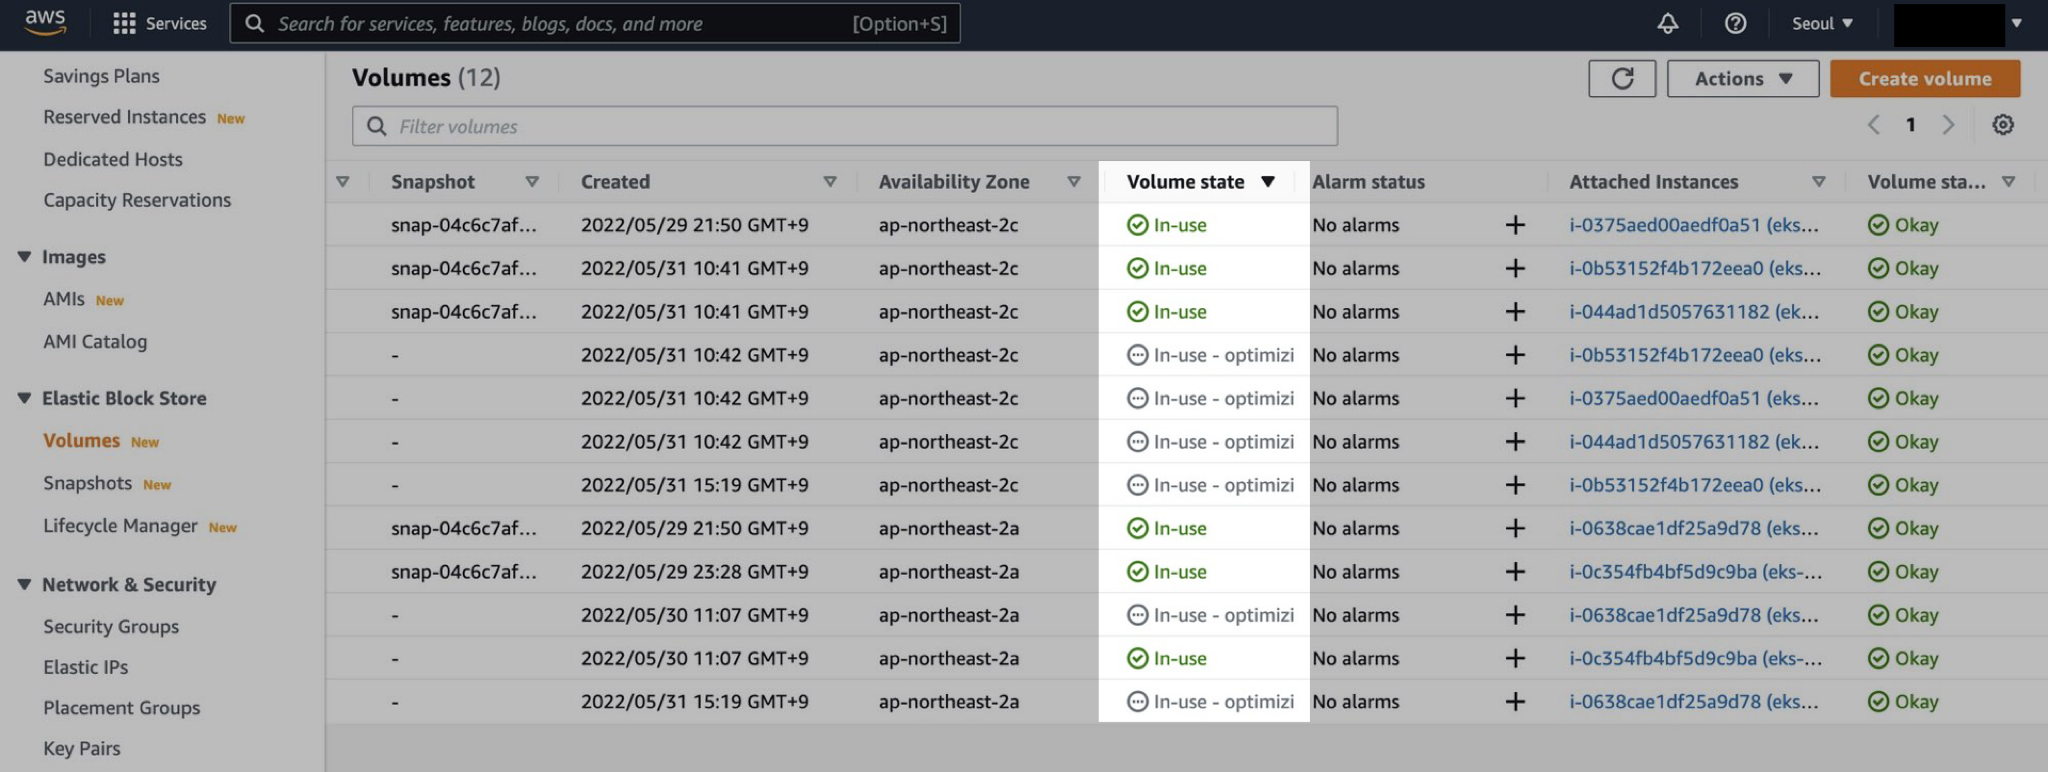Collapse the Elastic Block Store section

coord(24,398)
